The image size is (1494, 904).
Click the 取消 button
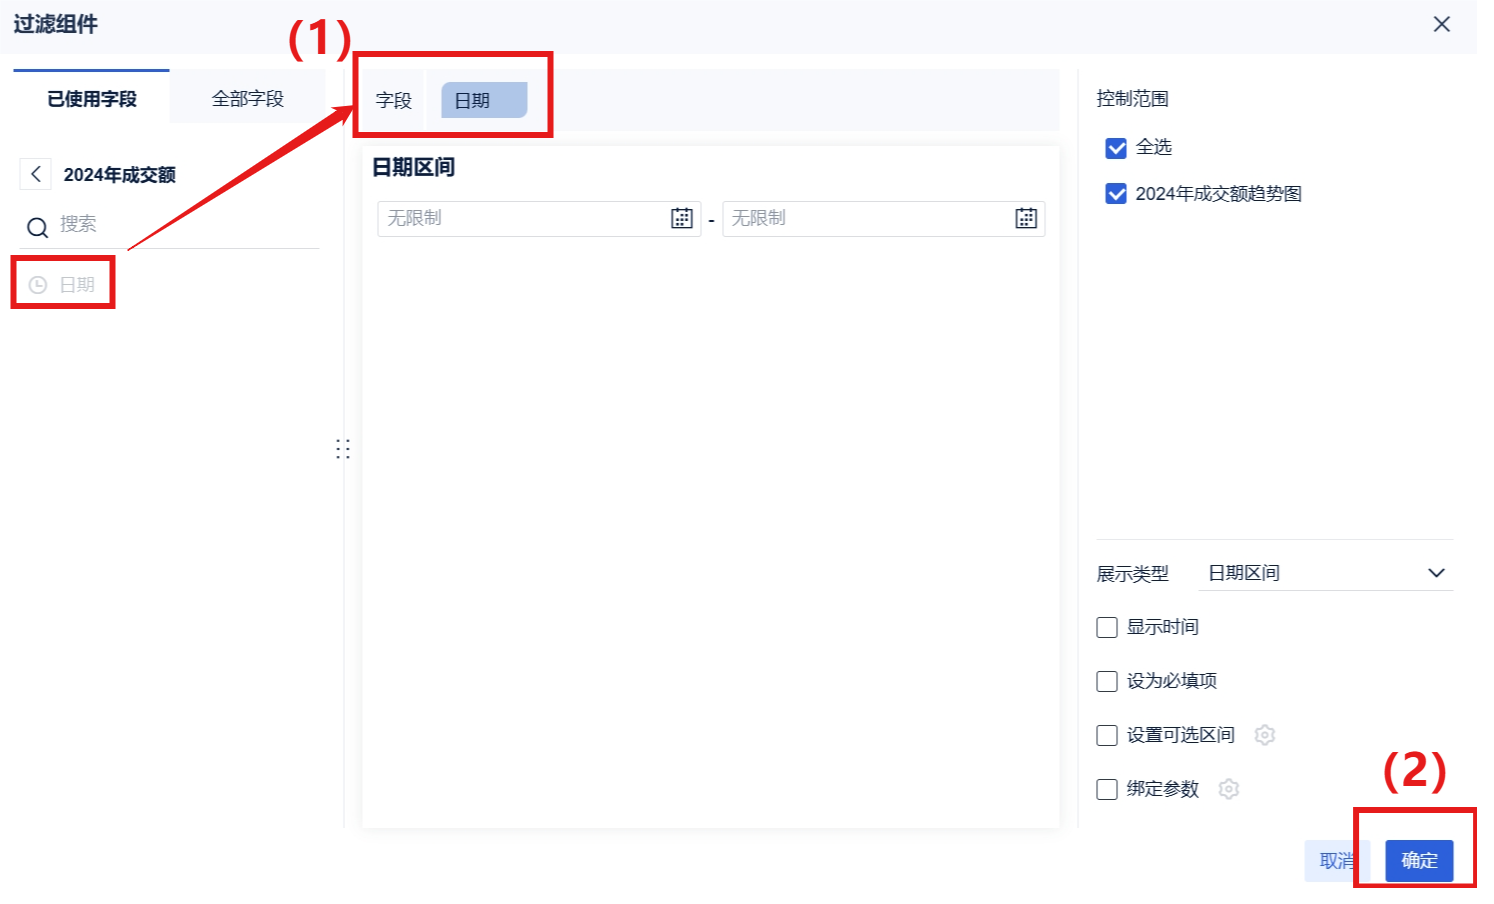click(x=1337, y=860)
